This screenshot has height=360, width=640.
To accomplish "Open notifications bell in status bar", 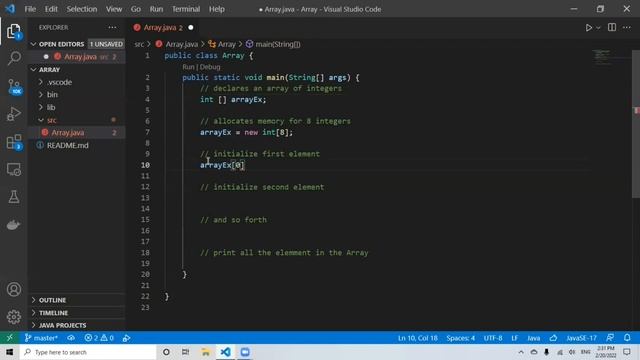I will [x=627, y=338].
